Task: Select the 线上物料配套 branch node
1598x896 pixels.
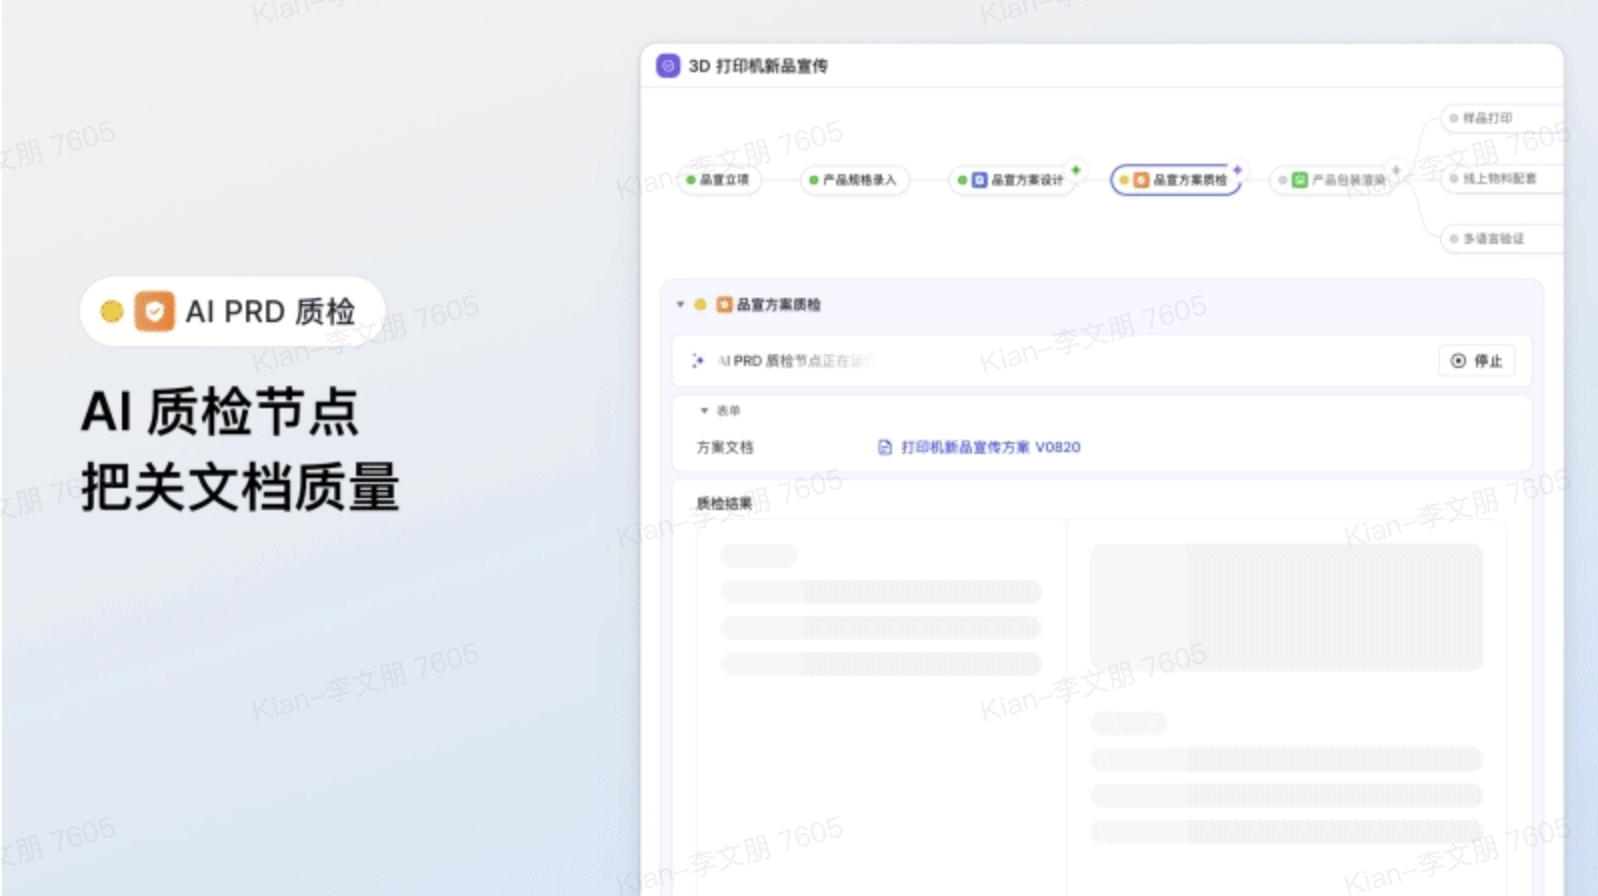Action: pyautogui.click(x=1500, y=179)
